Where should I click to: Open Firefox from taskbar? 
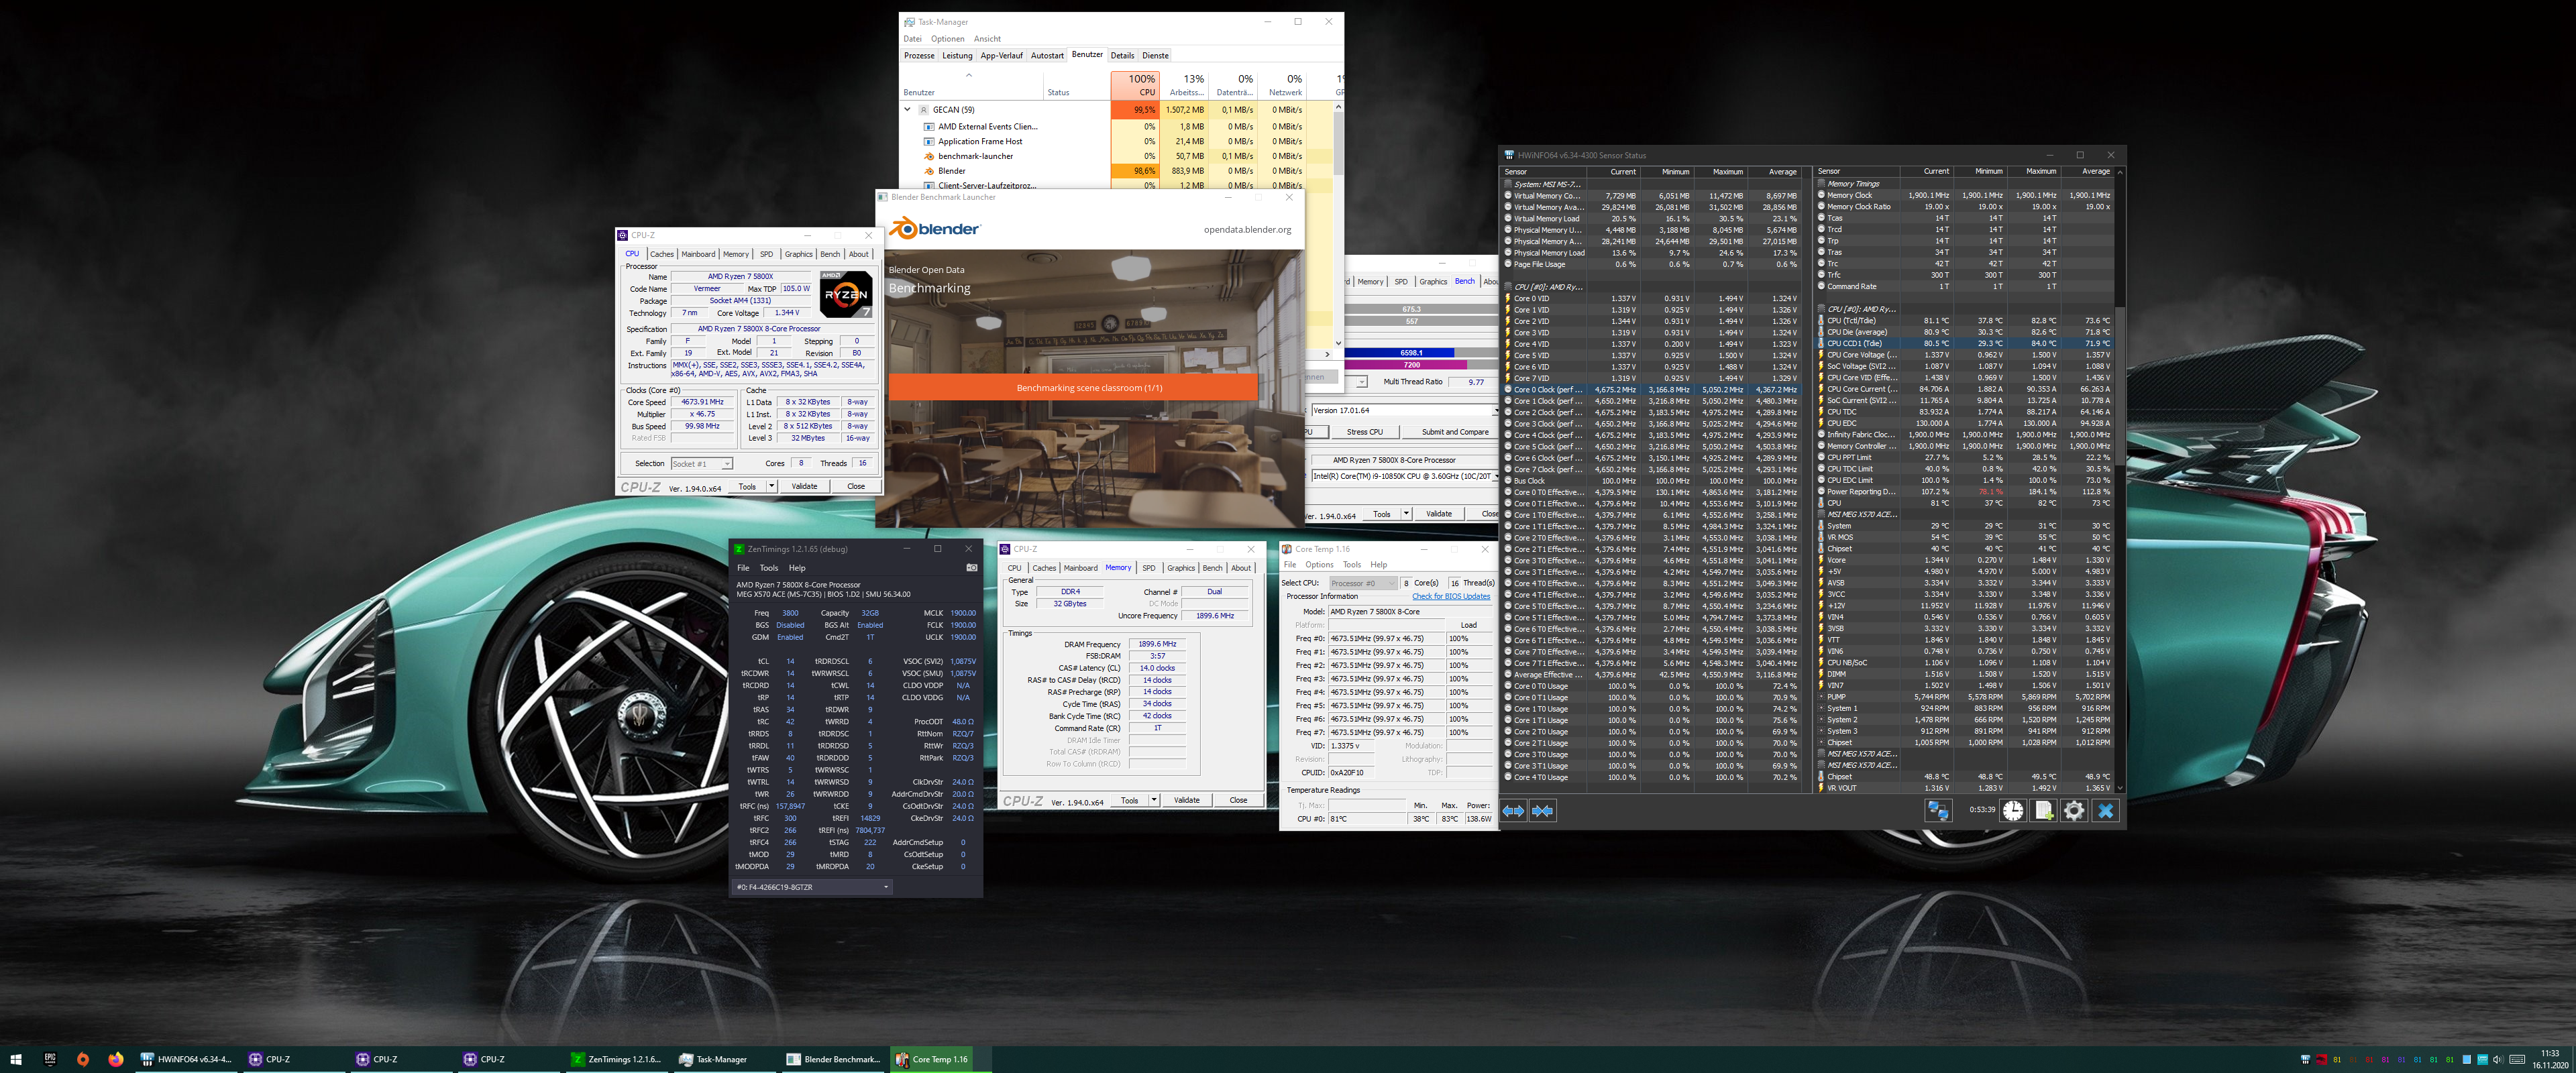pos(116,1059)
